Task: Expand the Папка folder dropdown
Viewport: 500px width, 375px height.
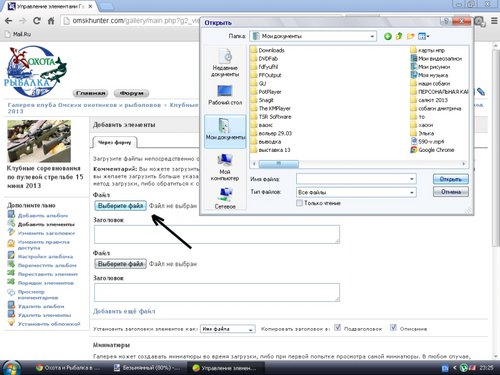Action: coord(372,36)
